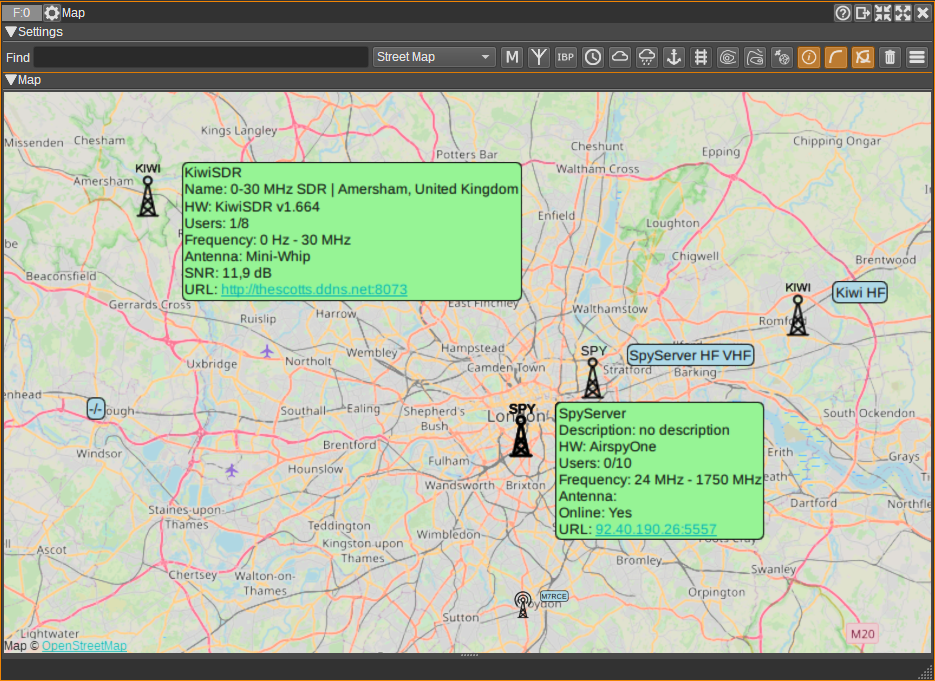935x681 pixels.
Task: Click the trash icon to delete map items
Action: 890,57
